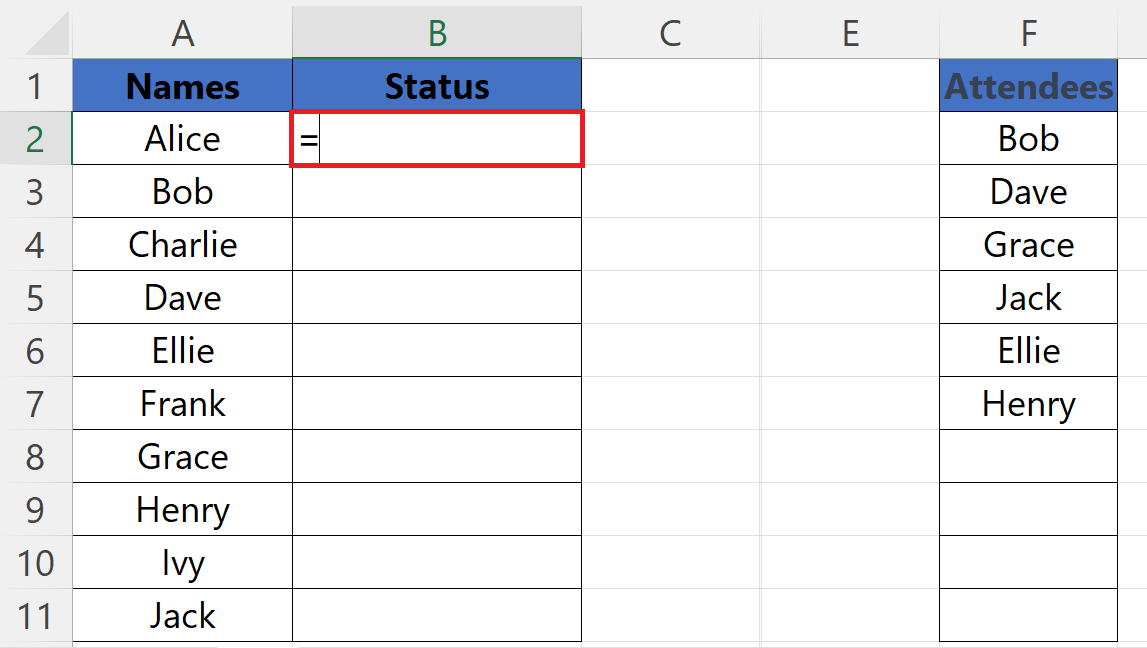Select the cell containing Alice

(181, 138)
